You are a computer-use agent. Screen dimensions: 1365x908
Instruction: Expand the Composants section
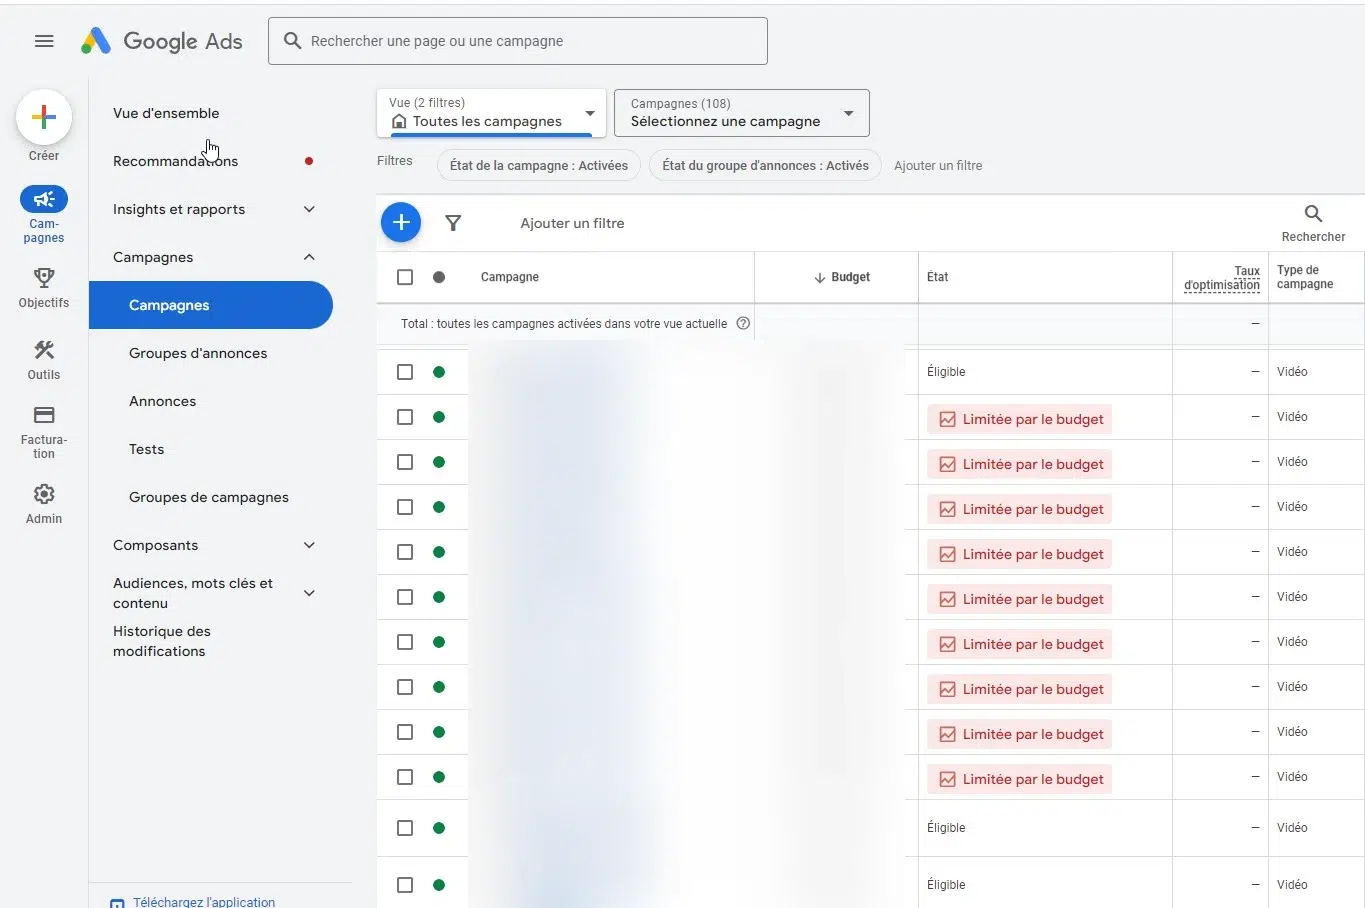point(309,545)
